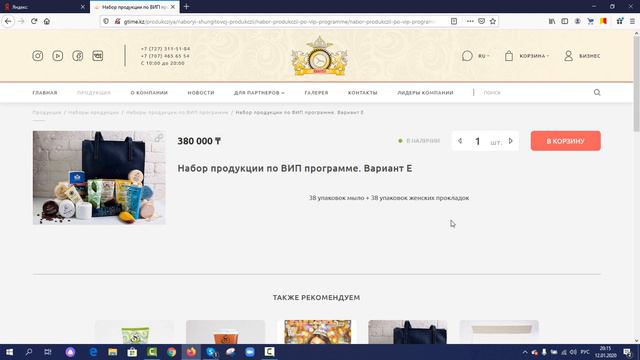Open the Facebook social link
This screenshot has width=640, height=360.
78,56
